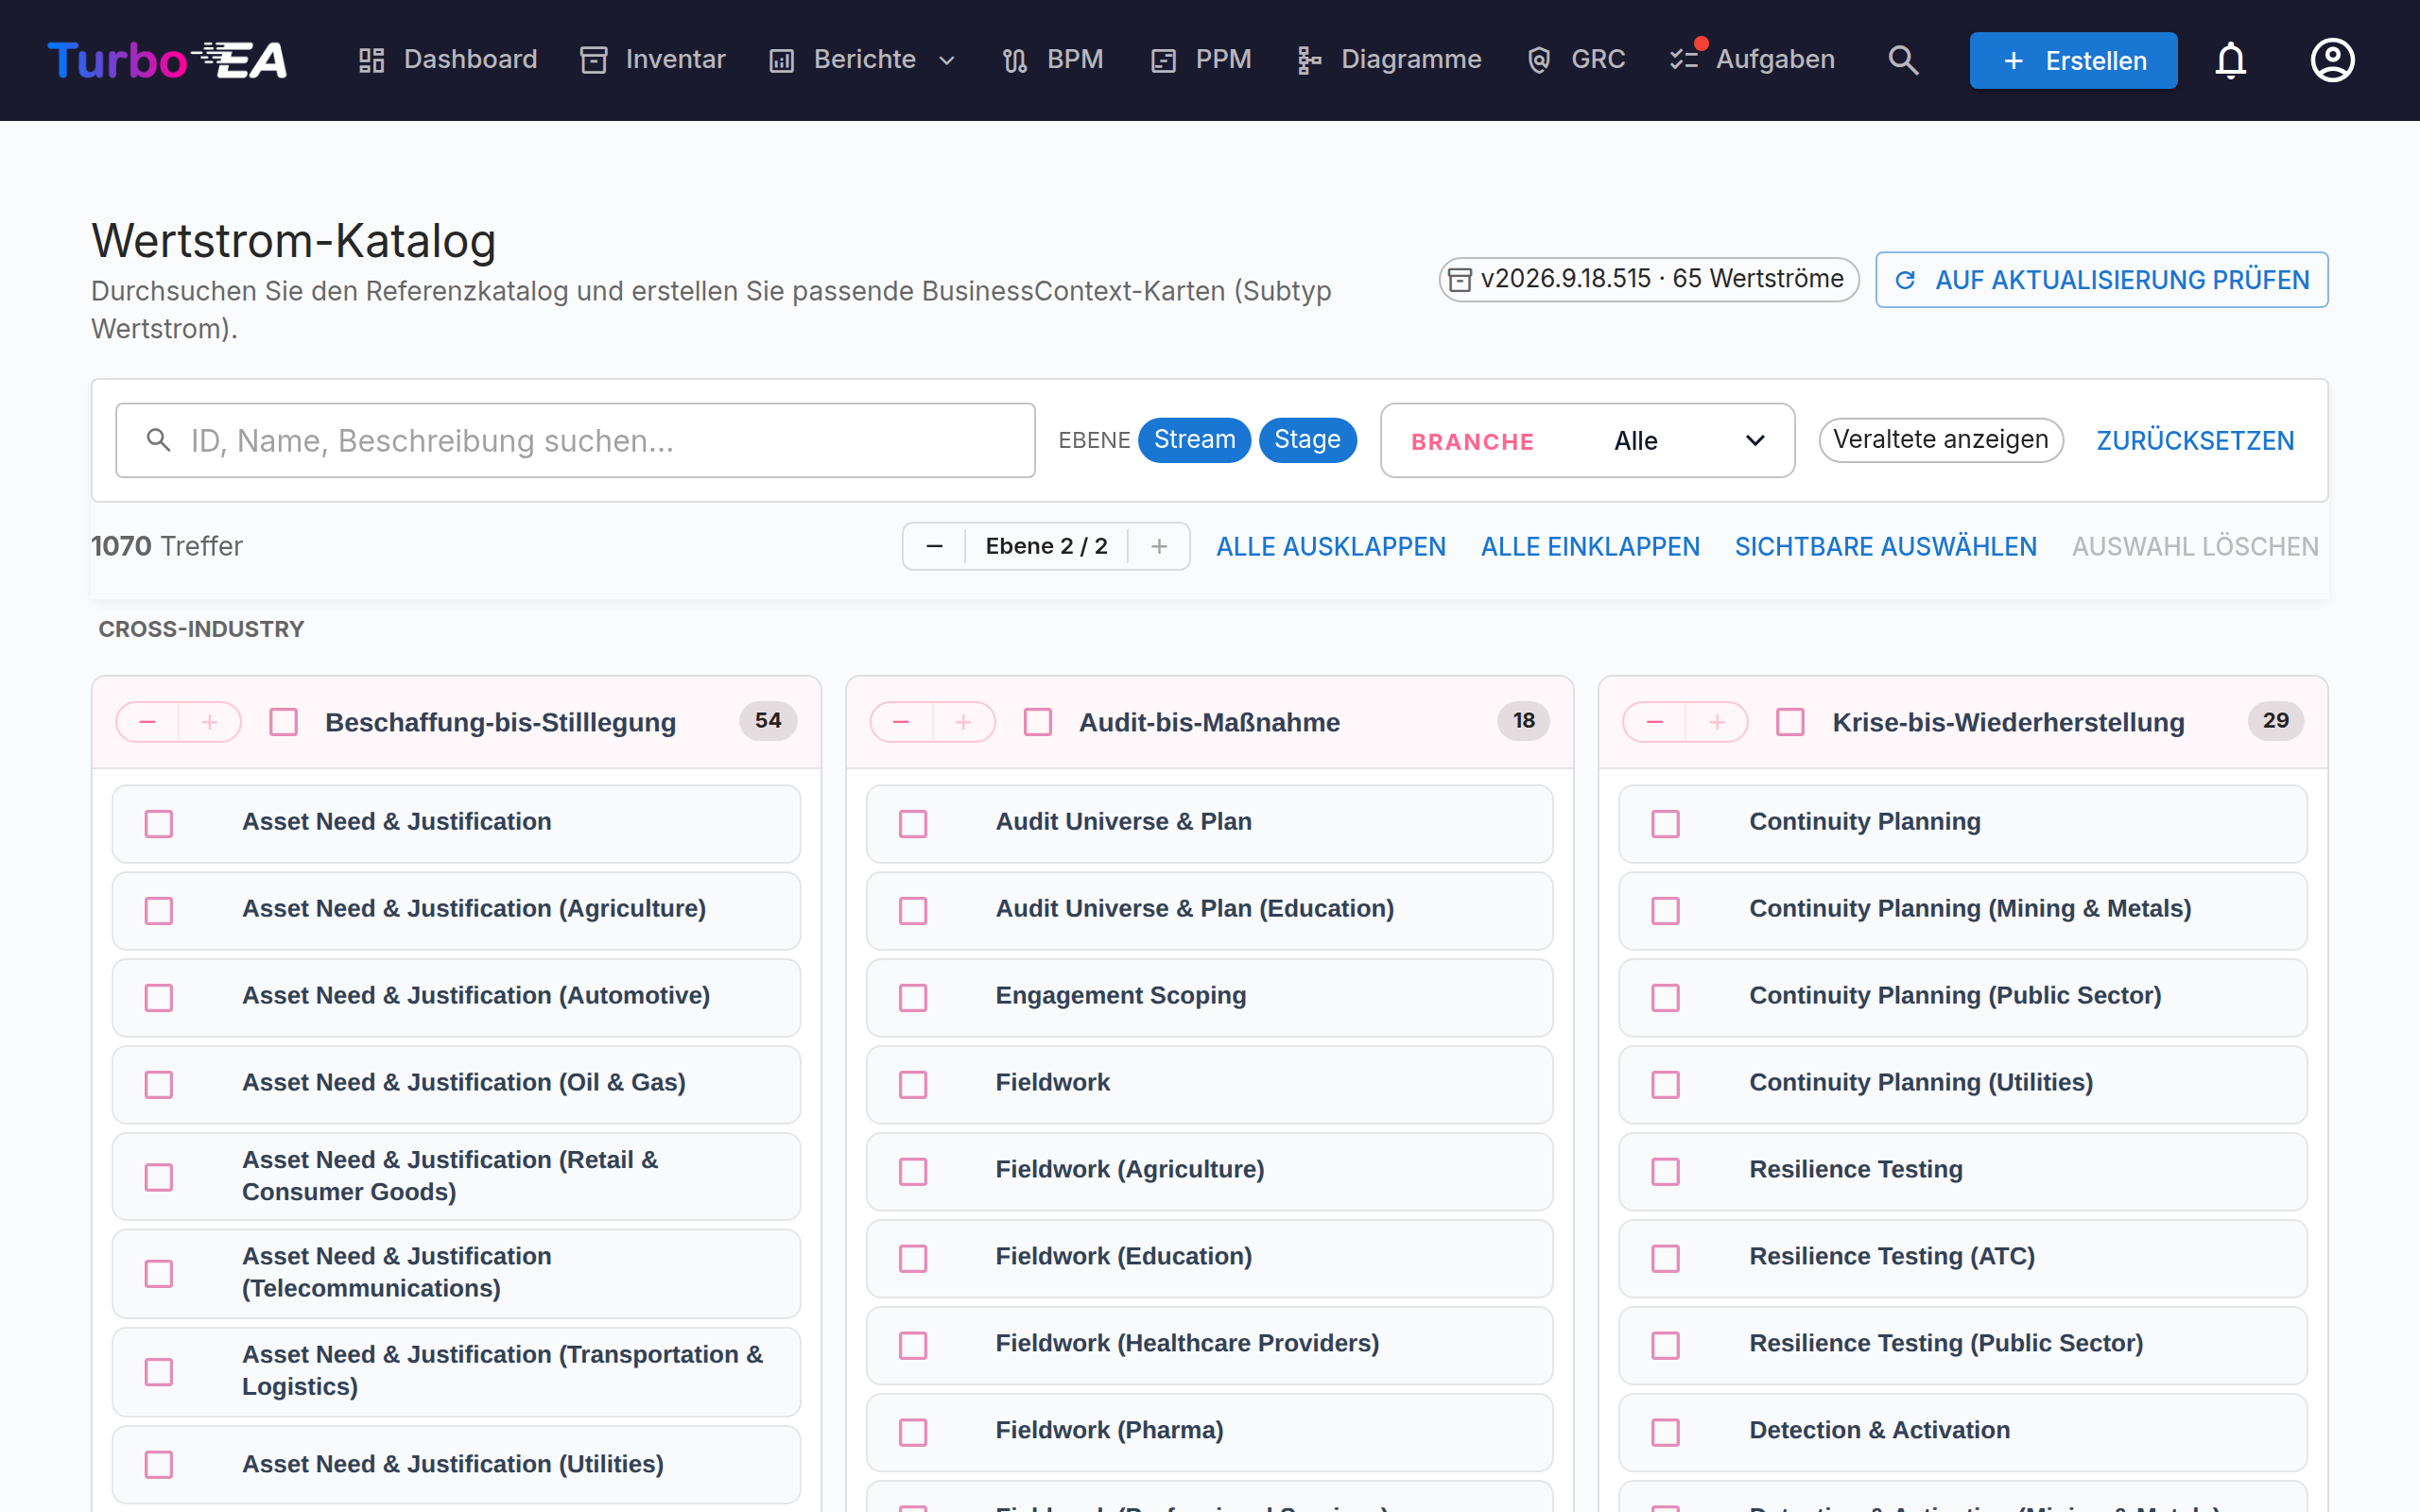The height and width of the screenshot is (1512, 2420).
Task: Open the GRC menu item
Action: point(1577,60)
